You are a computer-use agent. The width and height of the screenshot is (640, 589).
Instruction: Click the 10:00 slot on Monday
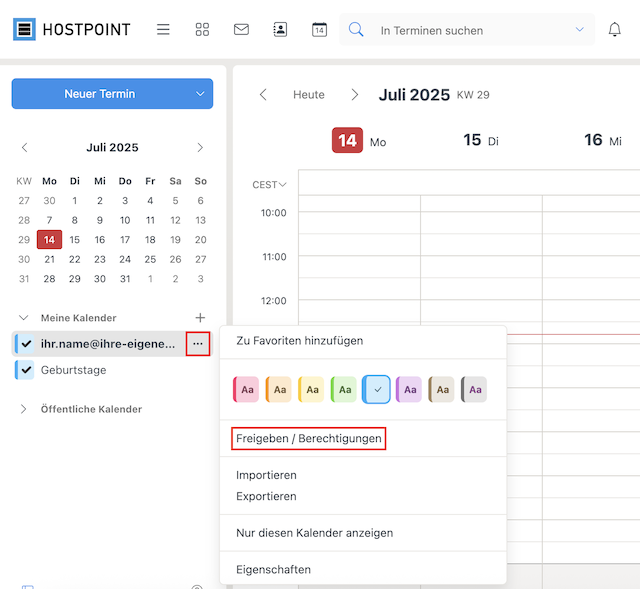(x=360, y=222)
